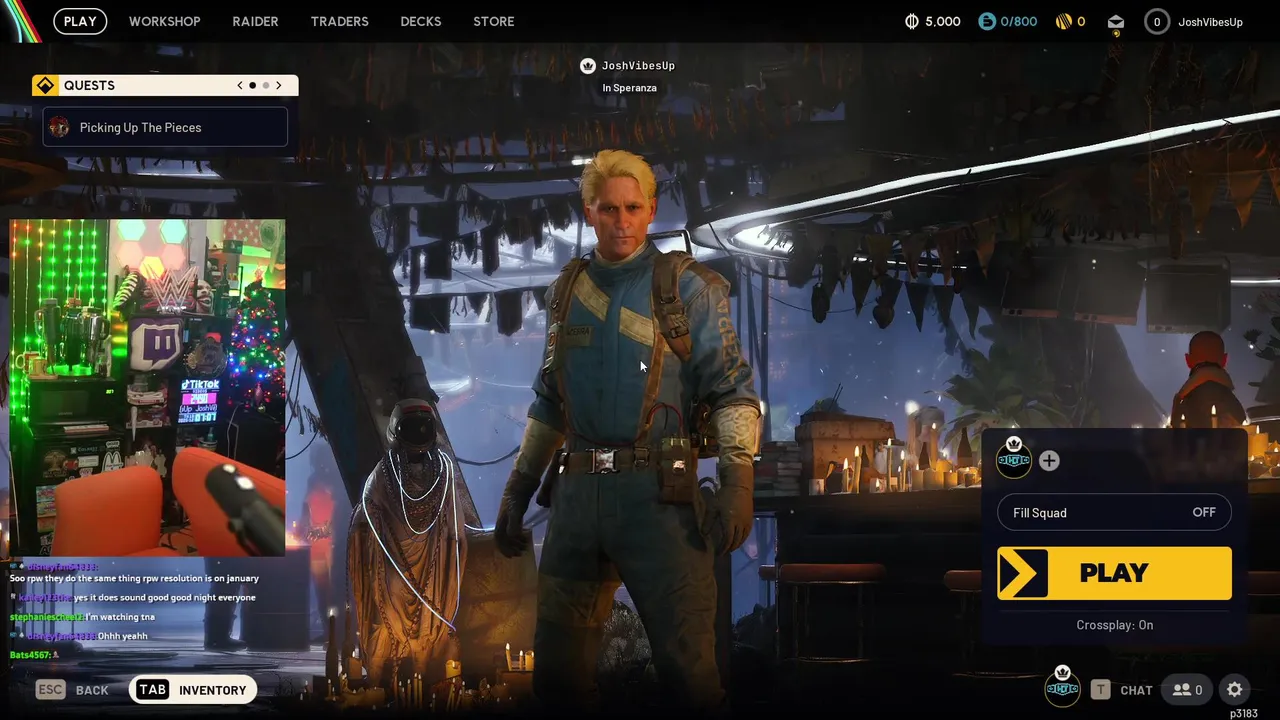Go to the Traders tab
The height and width of the screenshot is (720, 1280).
click(339, 21)
